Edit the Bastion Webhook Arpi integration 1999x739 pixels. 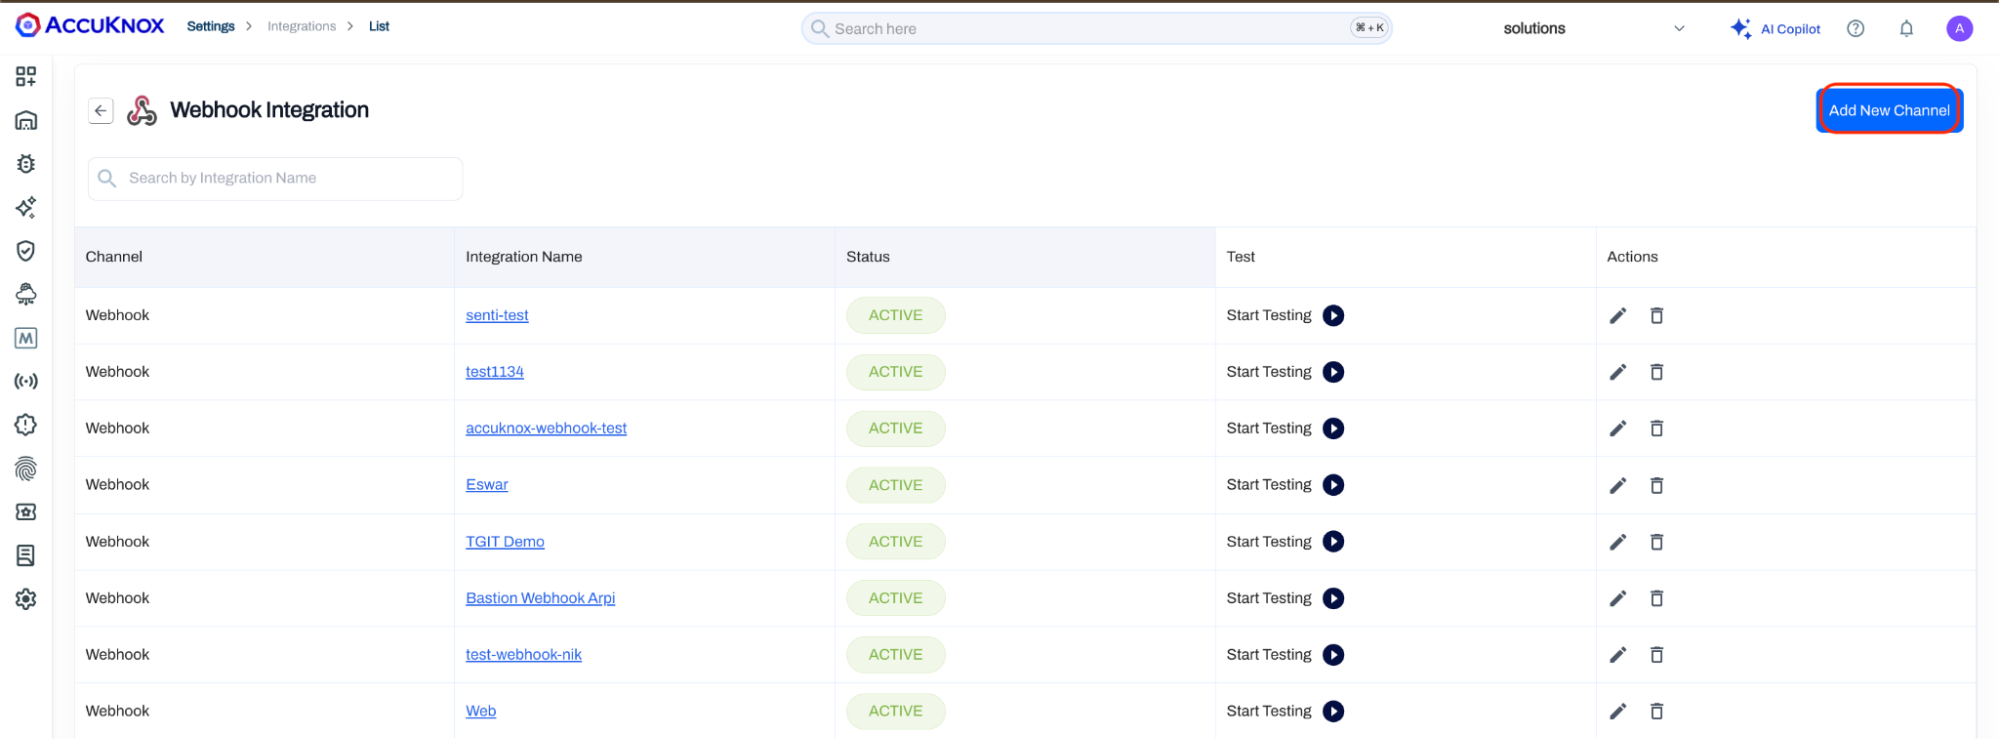(1618, 598)
